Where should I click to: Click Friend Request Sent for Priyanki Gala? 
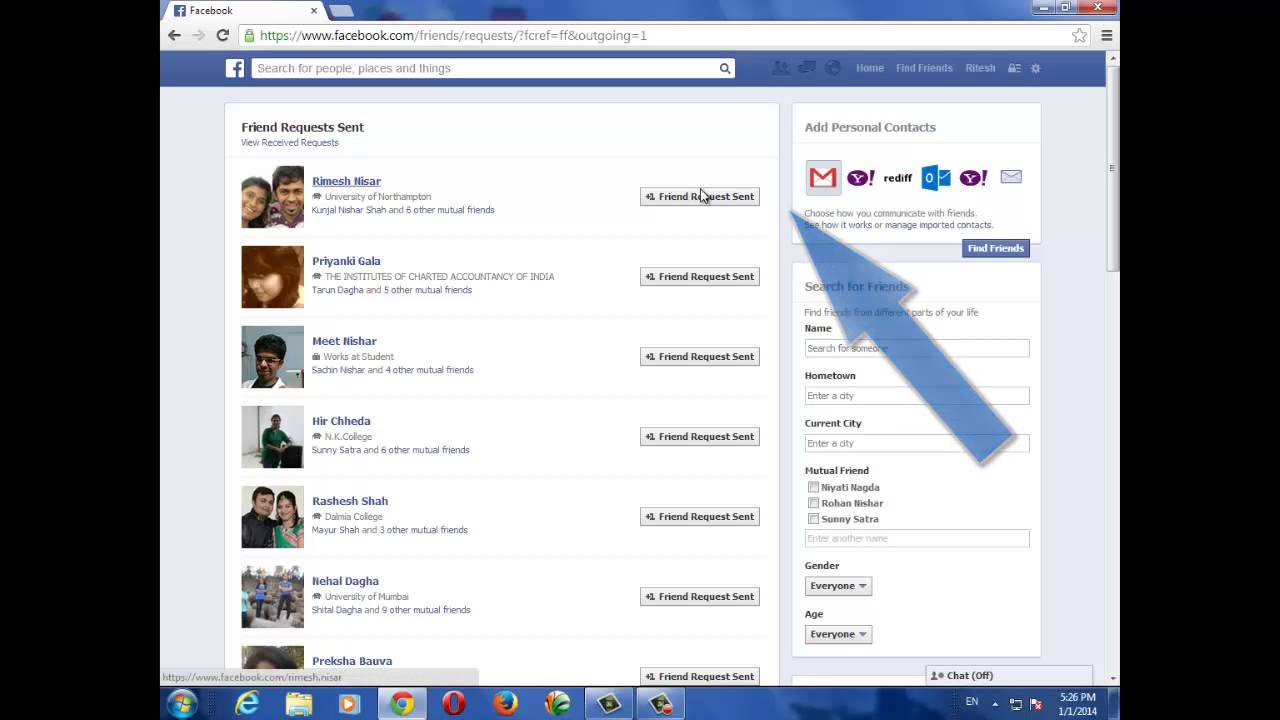700,276
